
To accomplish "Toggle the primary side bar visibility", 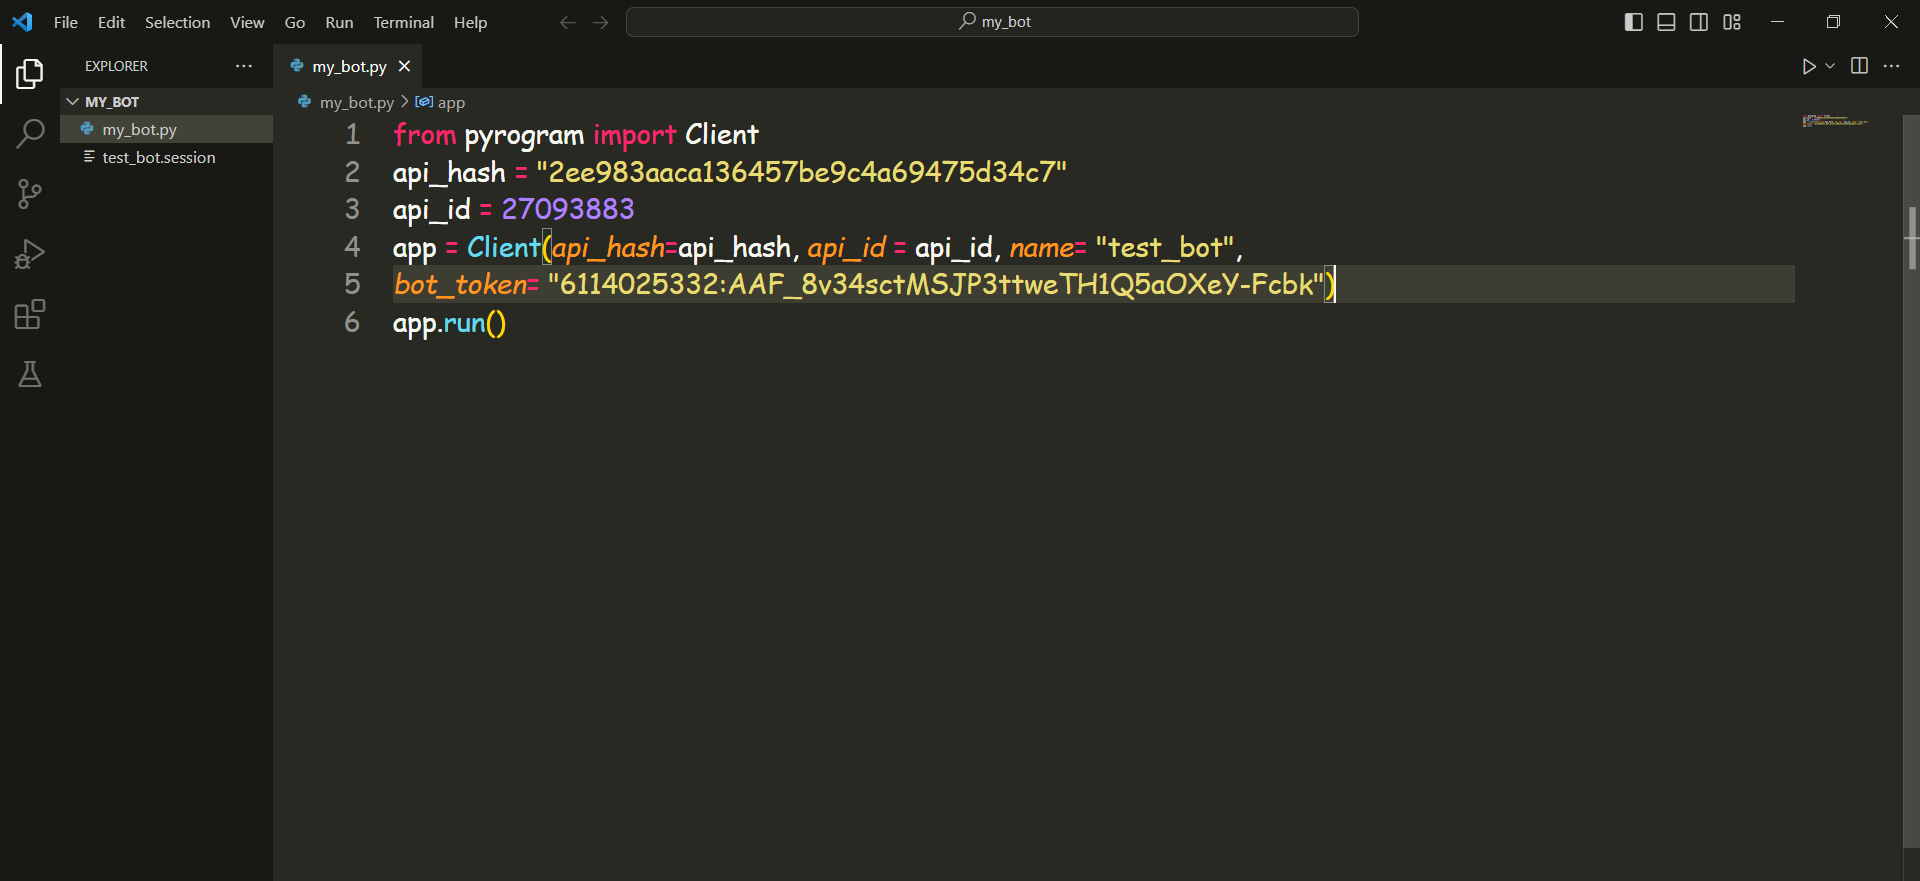I will click(x=1634, y=22).
